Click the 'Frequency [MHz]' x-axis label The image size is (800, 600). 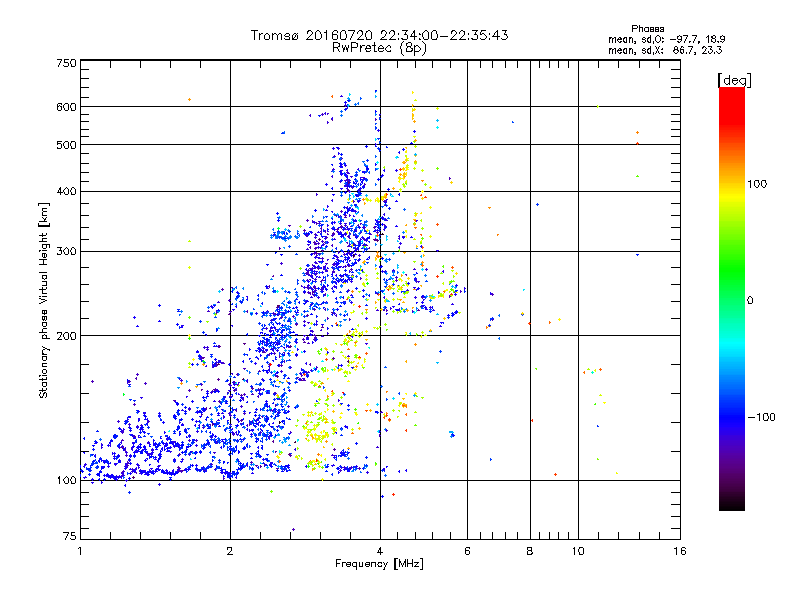click(379, 564)
